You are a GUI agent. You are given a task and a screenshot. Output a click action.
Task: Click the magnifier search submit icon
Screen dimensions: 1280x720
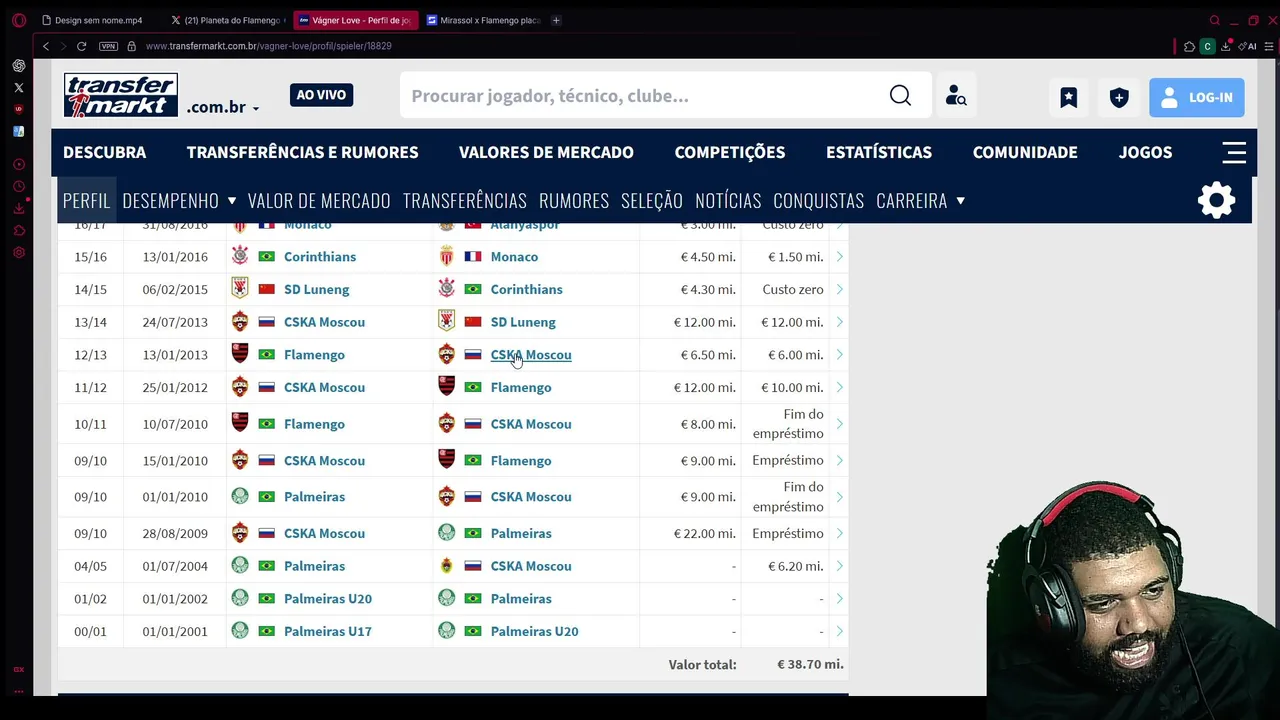[900, 96]
